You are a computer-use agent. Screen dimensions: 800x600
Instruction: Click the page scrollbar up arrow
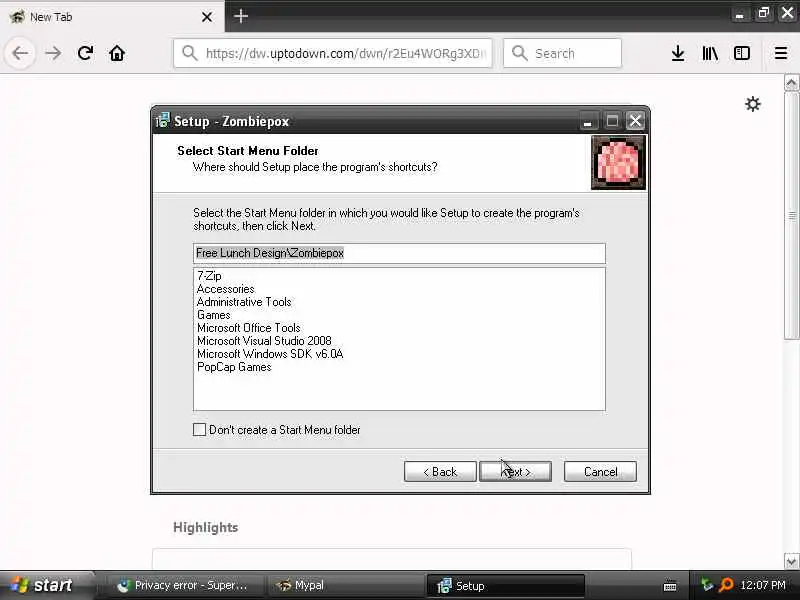[x=791, y=83]
